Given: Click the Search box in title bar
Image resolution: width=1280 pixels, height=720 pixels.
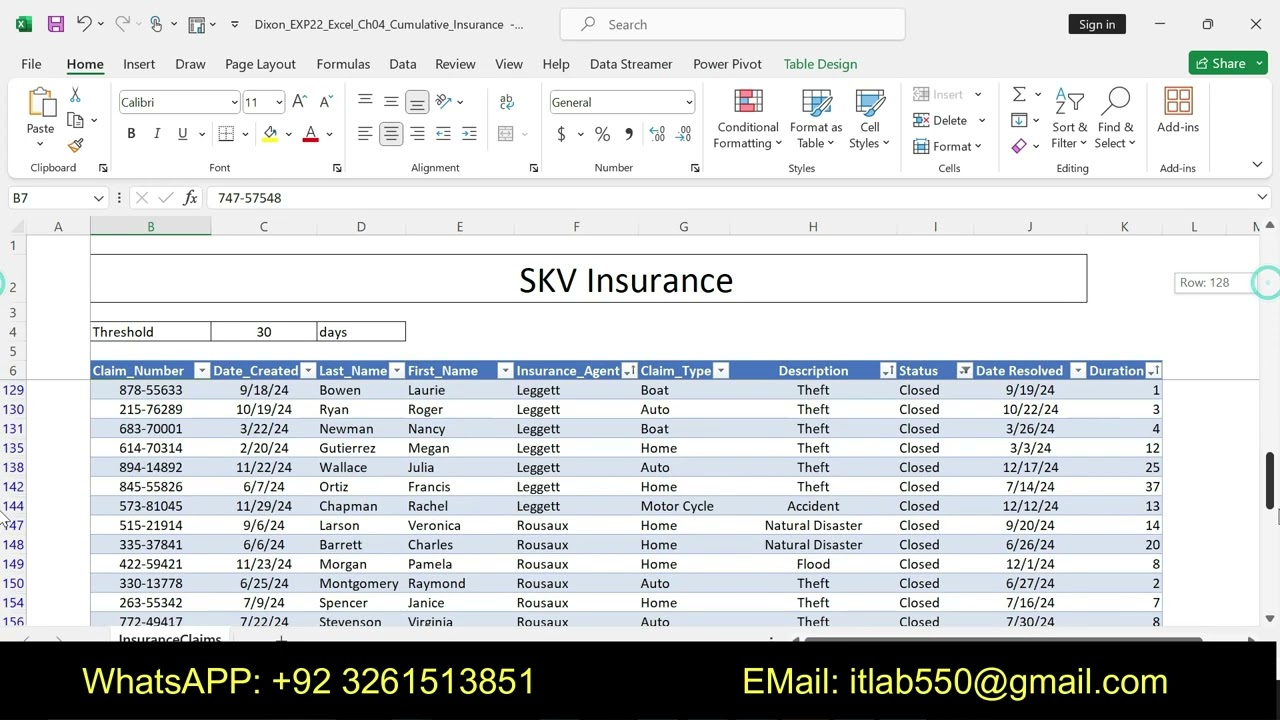Looking at the screenshot, I should [x=732, y=24].
